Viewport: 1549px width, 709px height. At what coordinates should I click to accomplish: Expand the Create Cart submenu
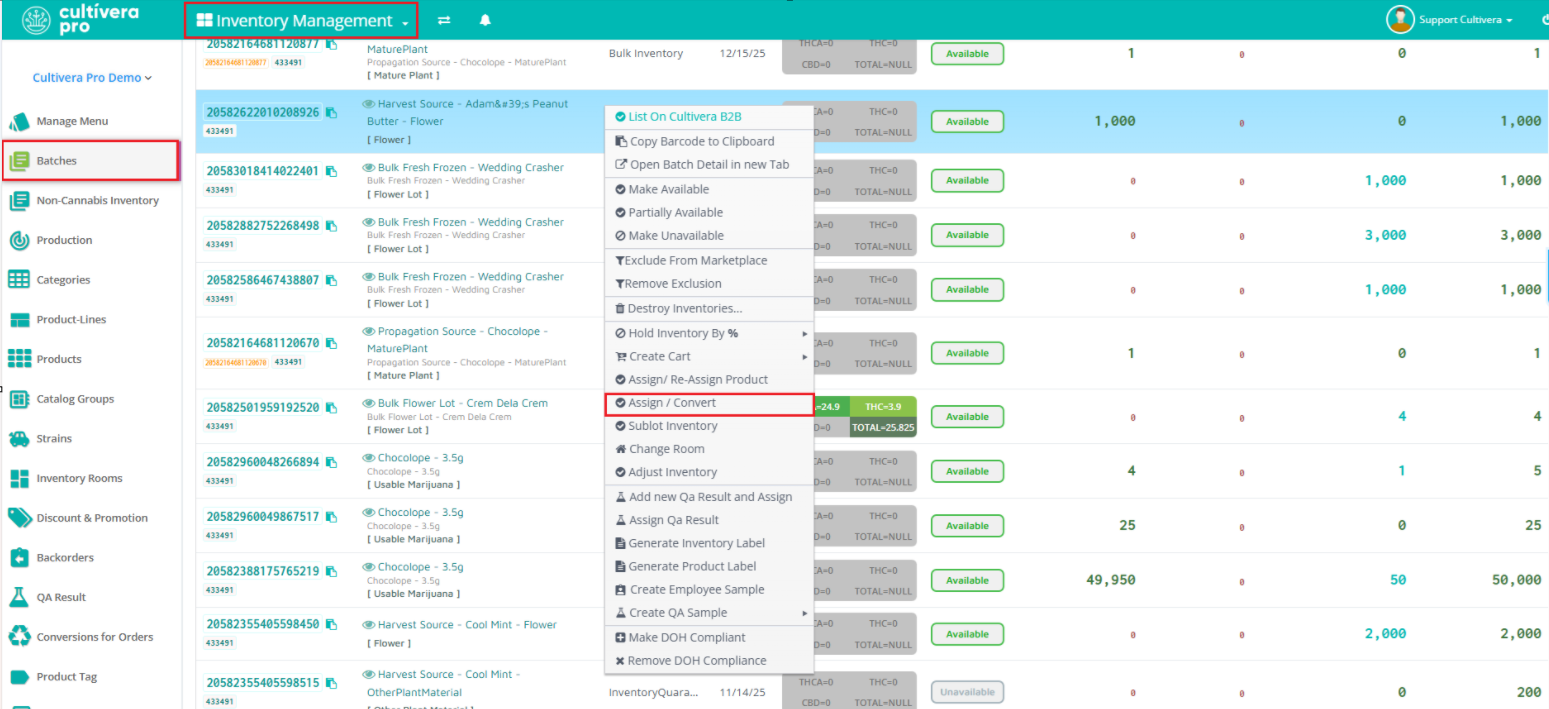[x=709, y=356]
